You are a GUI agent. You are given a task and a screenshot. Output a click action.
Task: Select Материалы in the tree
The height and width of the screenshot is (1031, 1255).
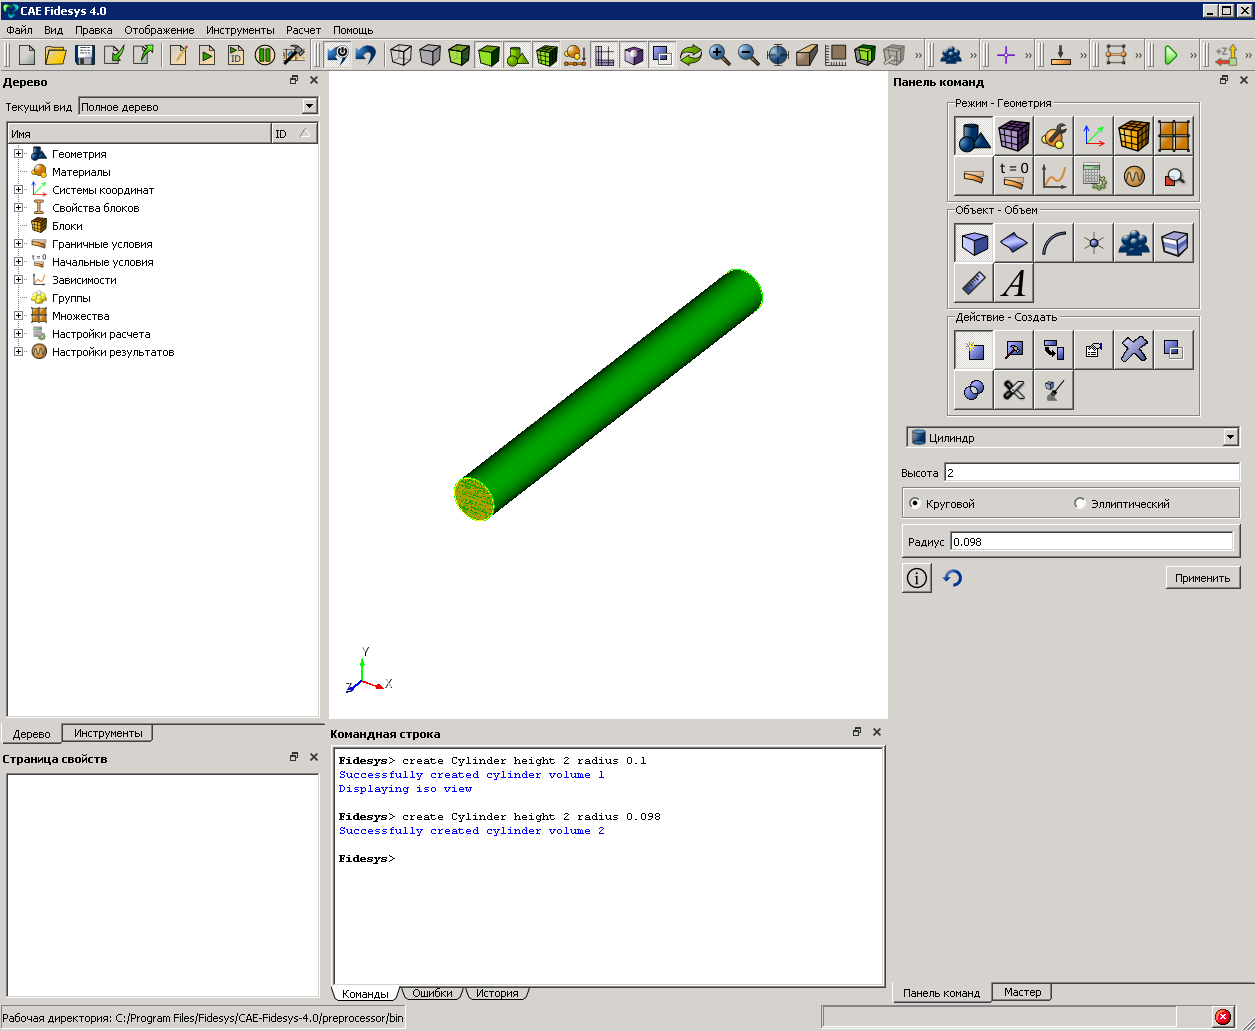point(81,172)
